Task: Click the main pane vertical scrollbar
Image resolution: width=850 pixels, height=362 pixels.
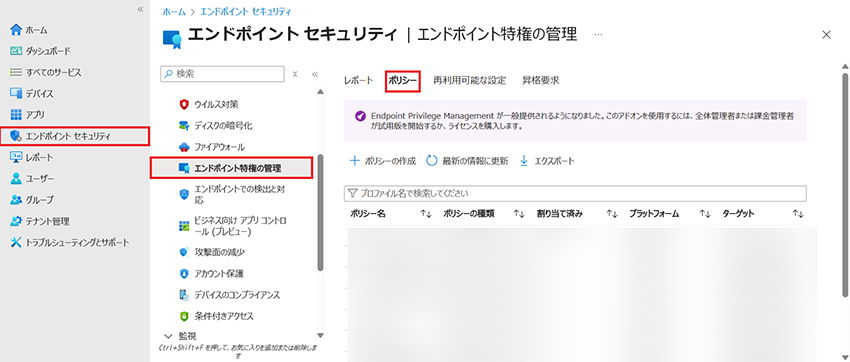Action: pyautogui.click(x=845, y=184)
